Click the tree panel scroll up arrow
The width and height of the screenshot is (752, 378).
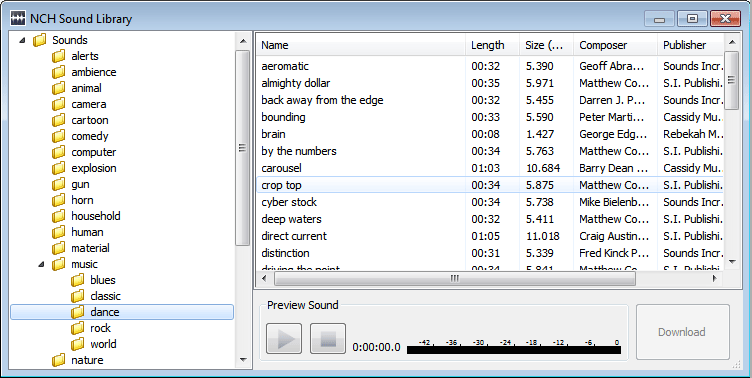click(243, 41)
